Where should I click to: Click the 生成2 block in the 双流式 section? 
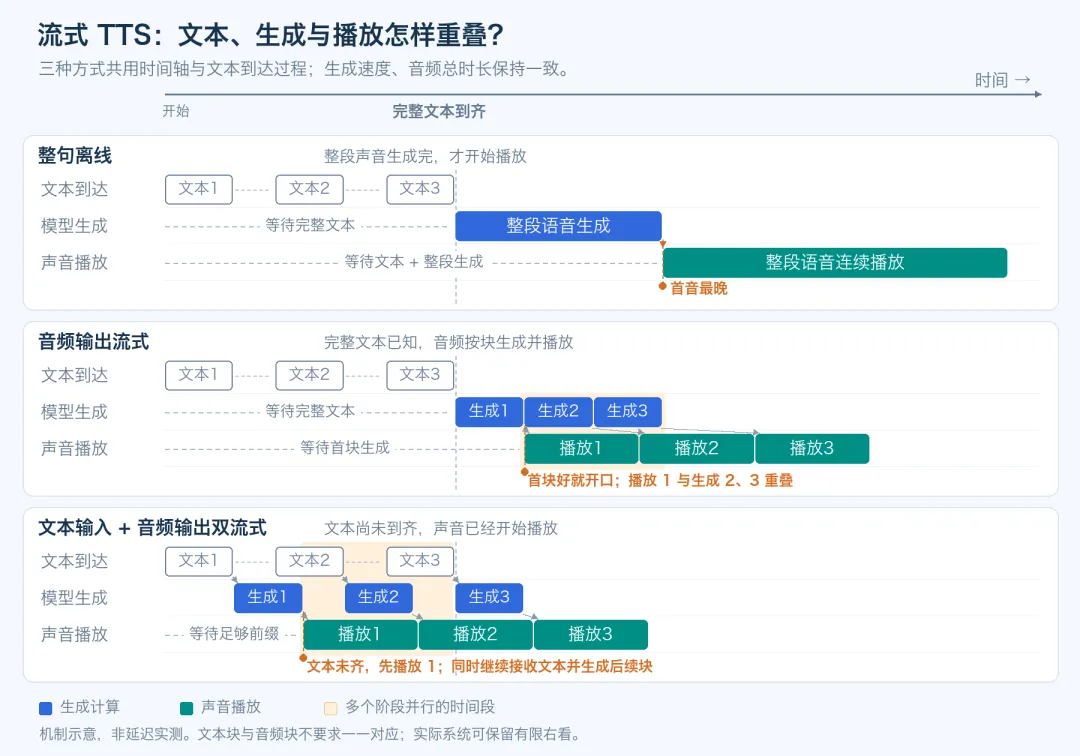(x=379, y=598)
